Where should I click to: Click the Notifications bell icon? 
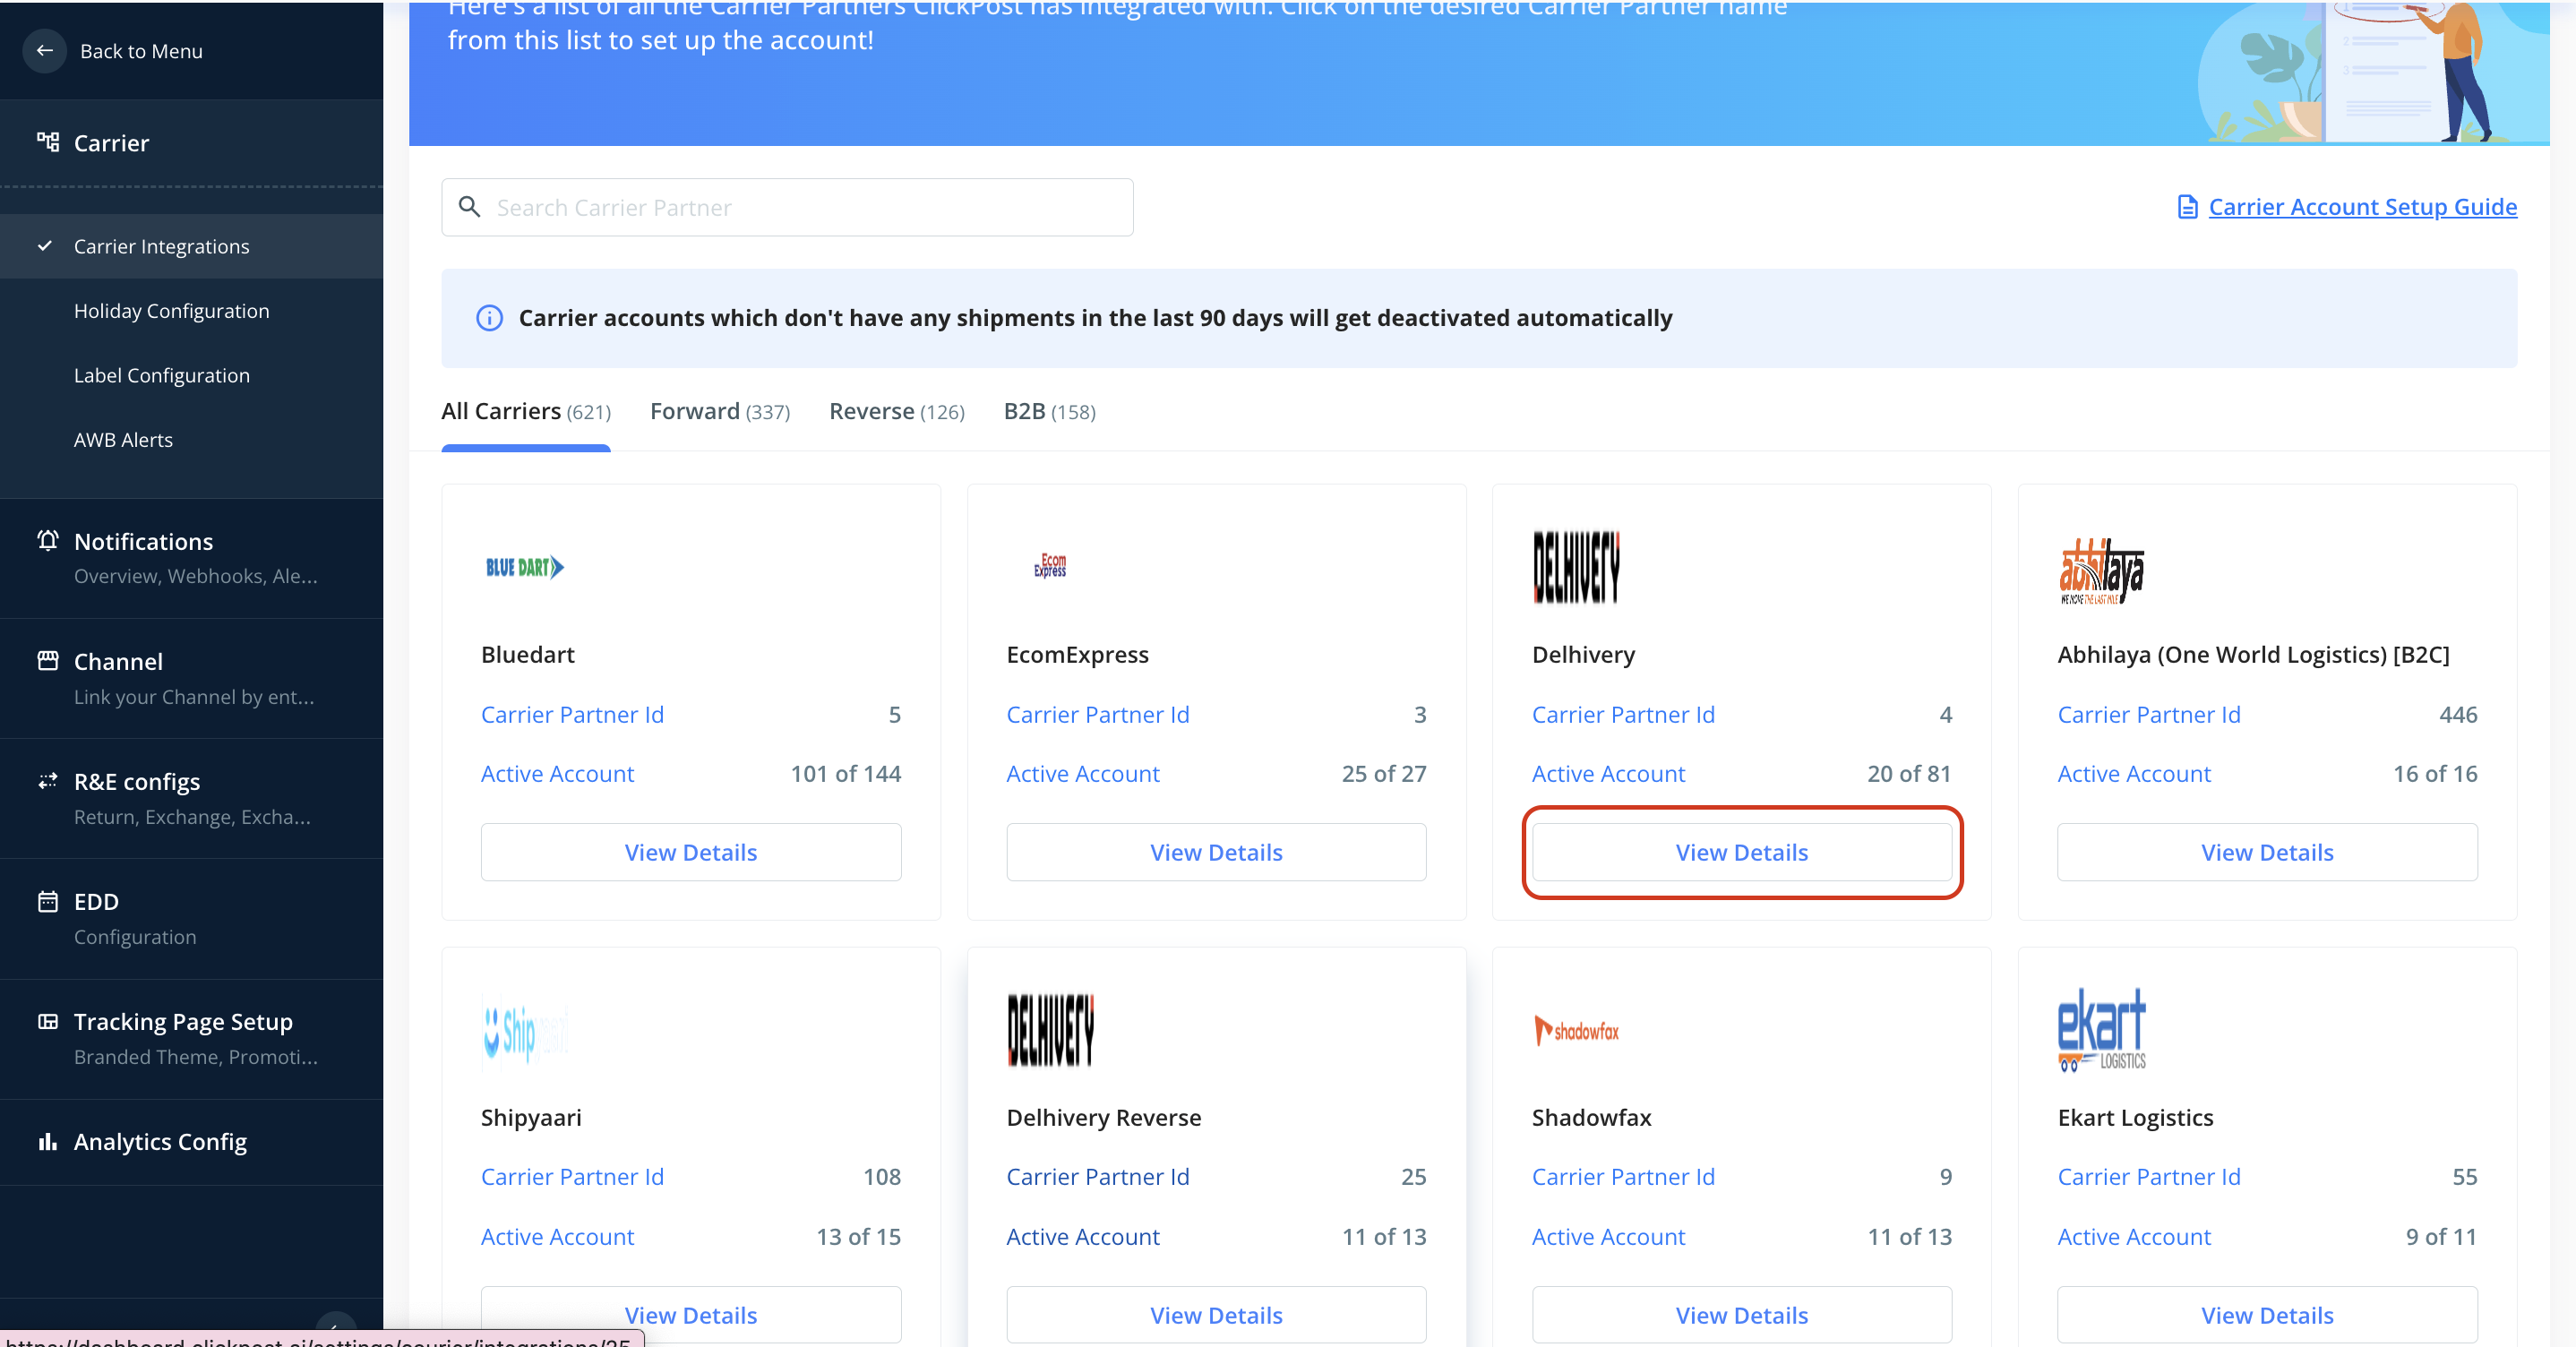point(47,541)
